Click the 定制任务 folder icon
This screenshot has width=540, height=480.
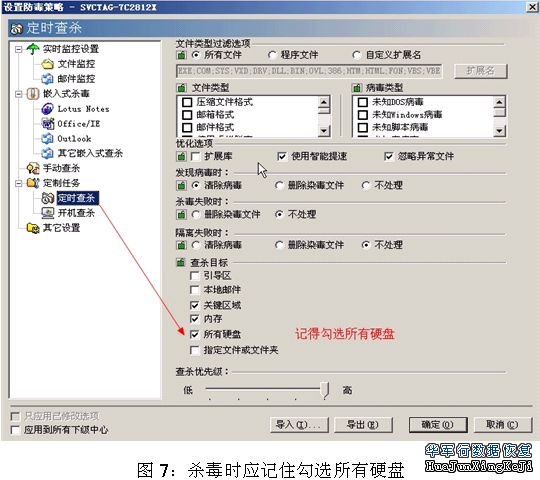coord(33,183)
